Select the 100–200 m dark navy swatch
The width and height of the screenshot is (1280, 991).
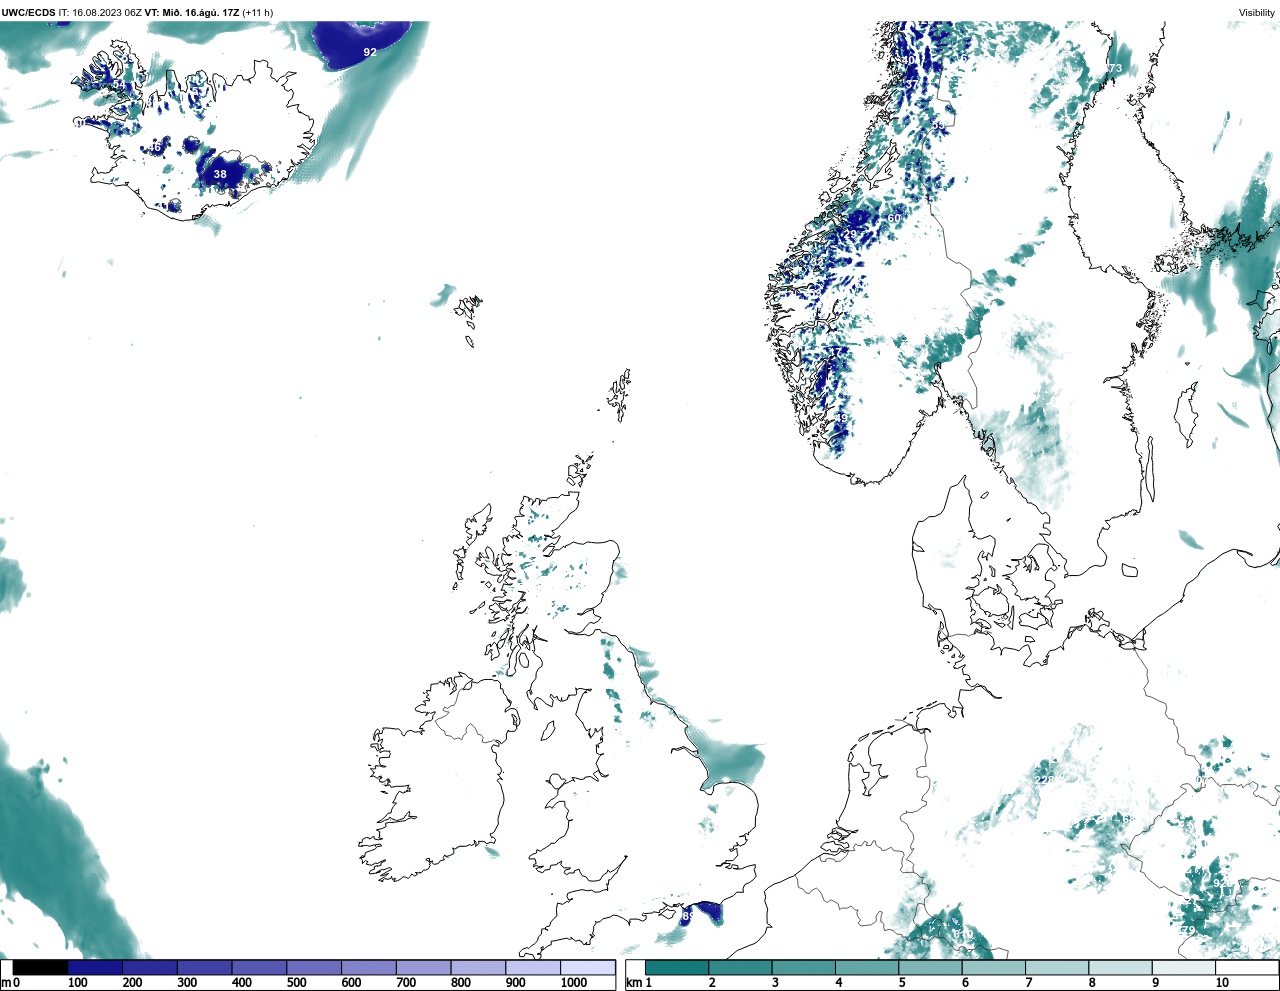click(95, 968)
